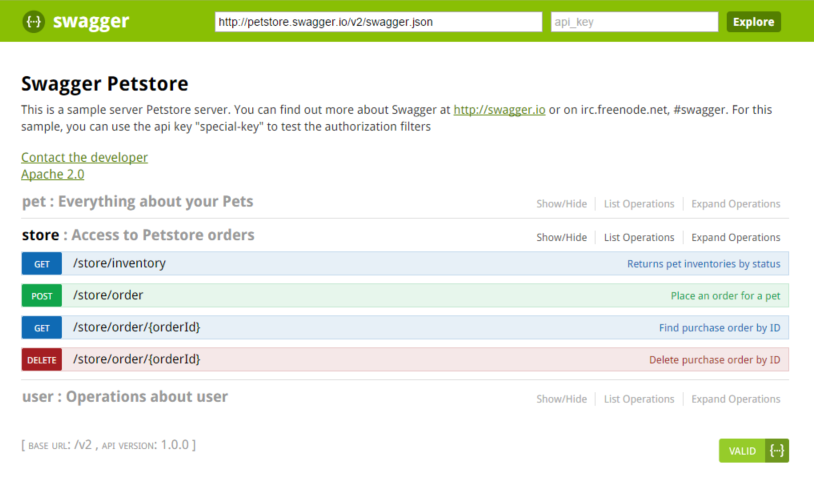The height and width of the screenshot is (487, 814).
Task: Expand the pet : Everything about your Pets section
Action: [138, 201]
